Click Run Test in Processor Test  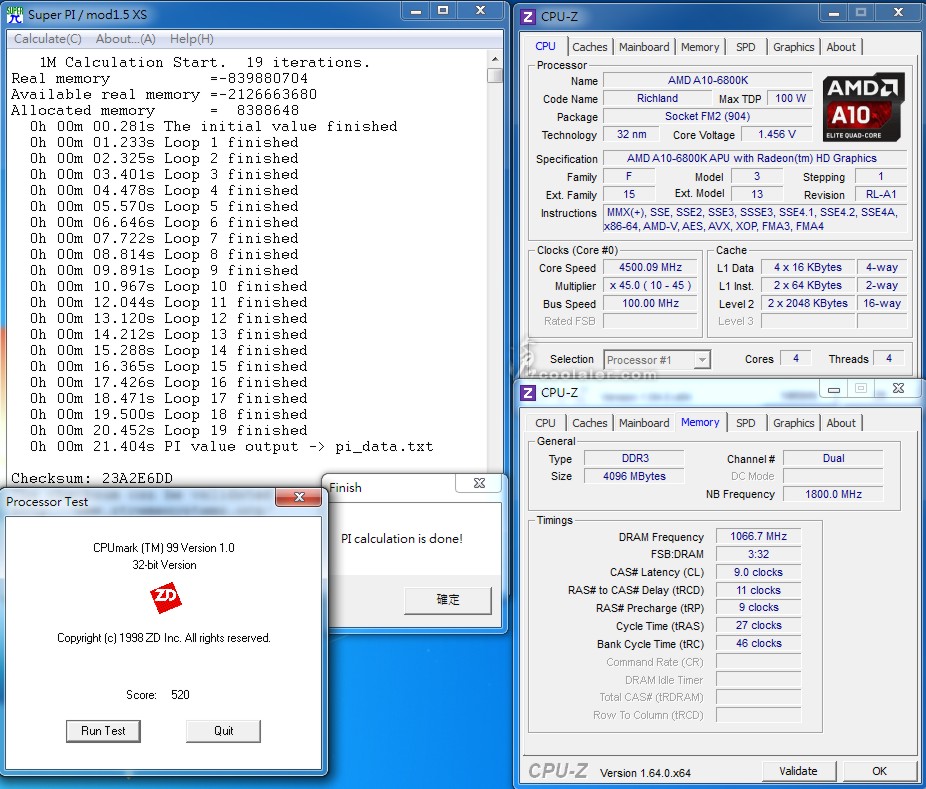[103, 731]
